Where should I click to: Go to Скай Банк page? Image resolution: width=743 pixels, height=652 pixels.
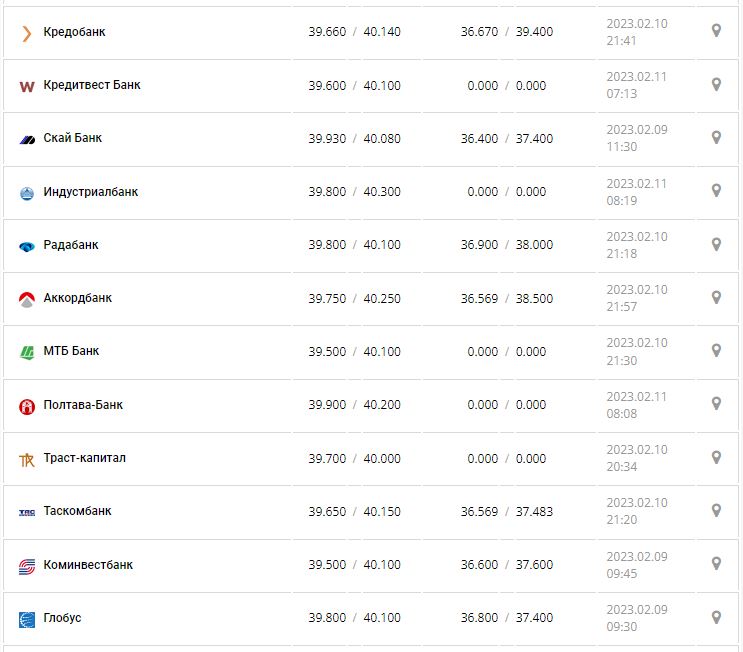[73, 138]
